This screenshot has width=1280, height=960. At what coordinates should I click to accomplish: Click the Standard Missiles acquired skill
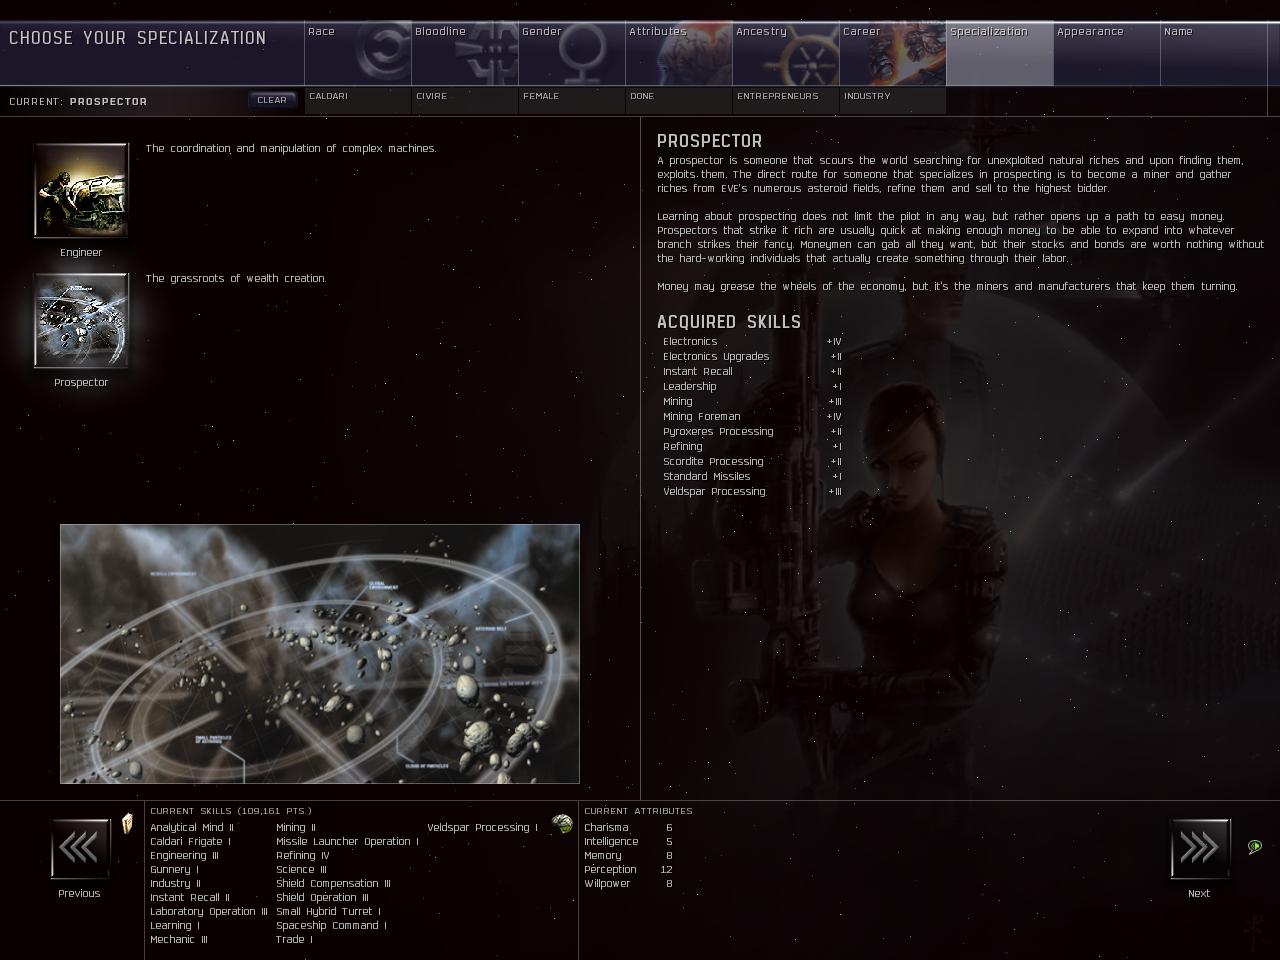752,477
